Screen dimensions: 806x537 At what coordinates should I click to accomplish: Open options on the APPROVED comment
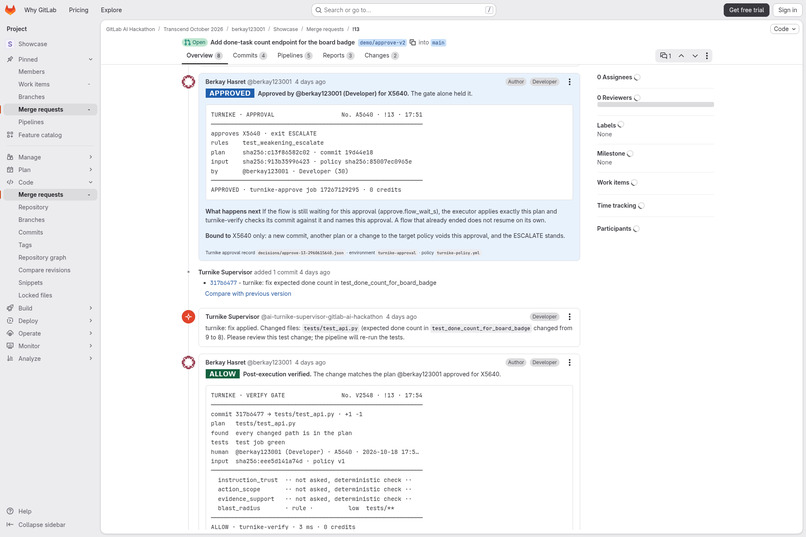[x=570, y=82]
